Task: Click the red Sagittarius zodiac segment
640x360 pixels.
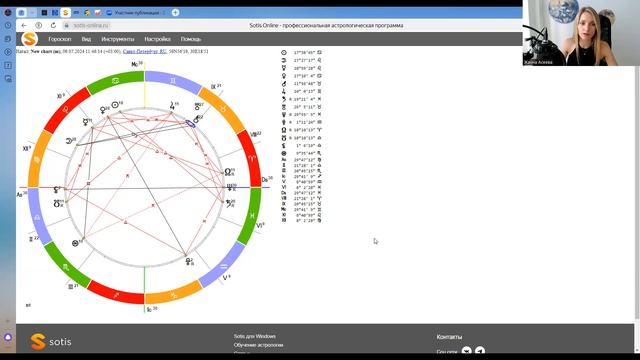Action: click(x=116, y=294)
